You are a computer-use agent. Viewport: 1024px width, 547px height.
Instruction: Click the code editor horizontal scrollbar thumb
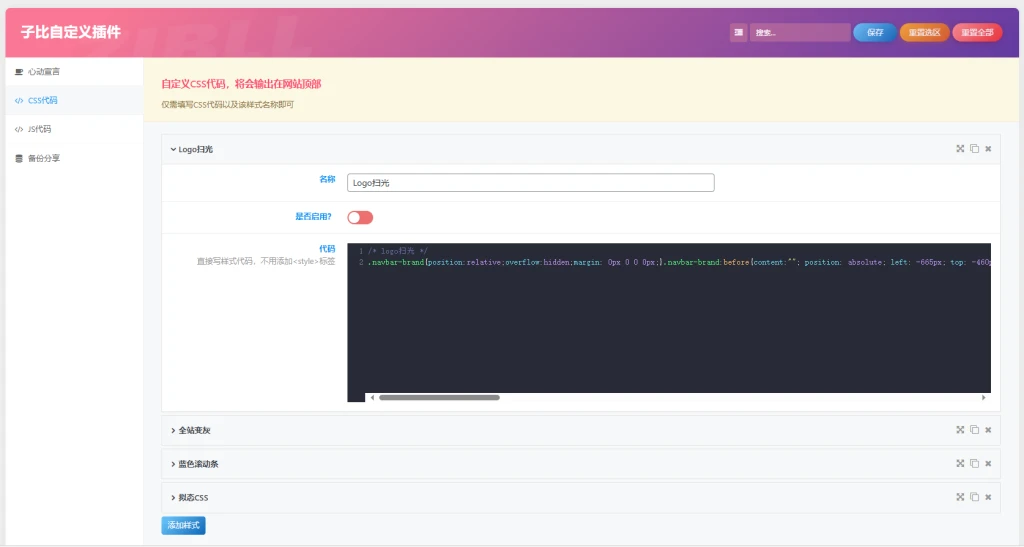439,397
